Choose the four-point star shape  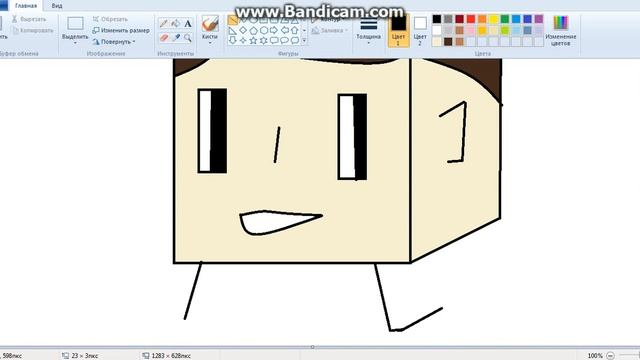point(243,40)
